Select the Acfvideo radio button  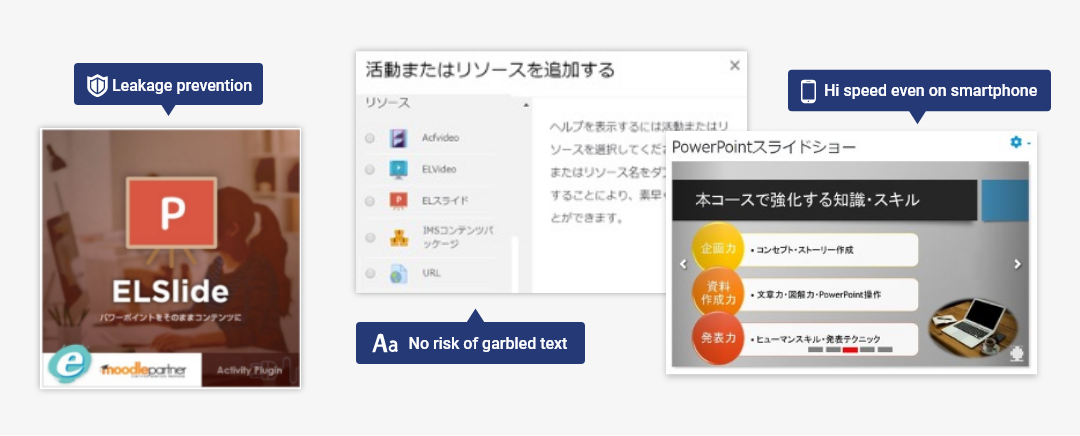(370, 138)
